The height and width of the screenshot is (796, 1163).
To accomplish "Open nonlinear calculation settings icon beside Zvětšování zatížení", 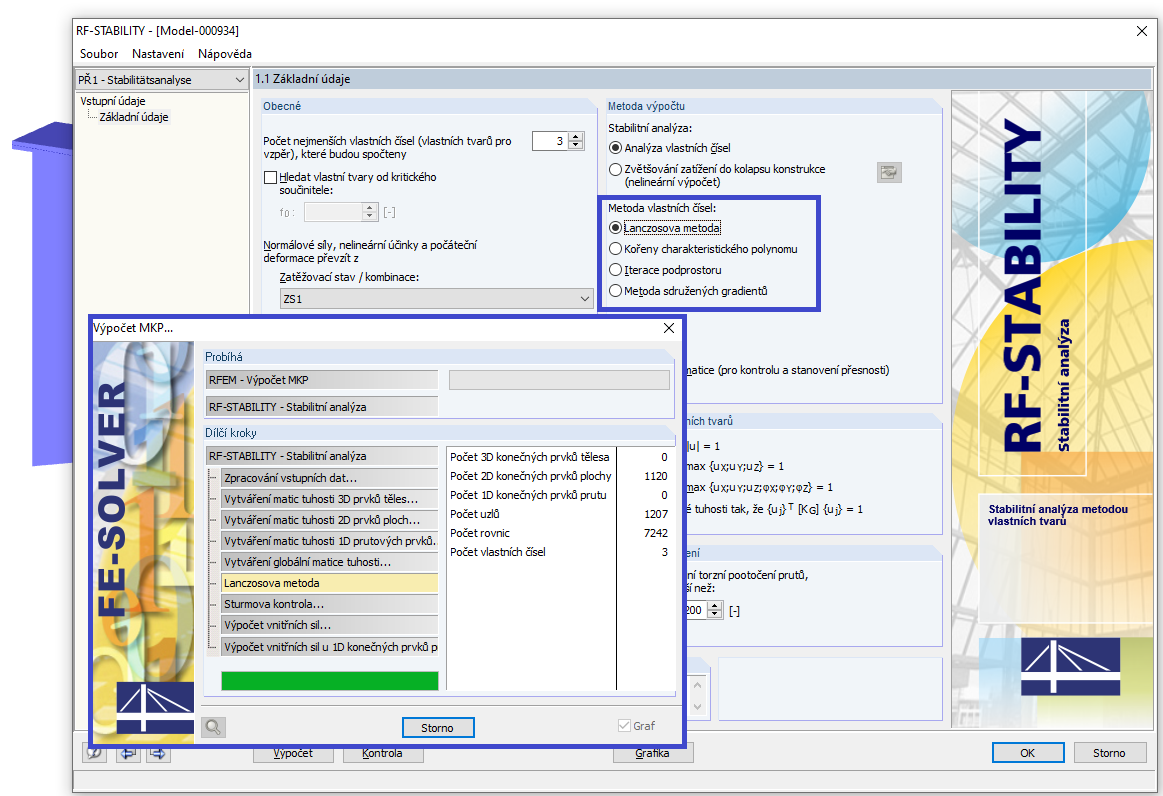I will tap(889, 173).
